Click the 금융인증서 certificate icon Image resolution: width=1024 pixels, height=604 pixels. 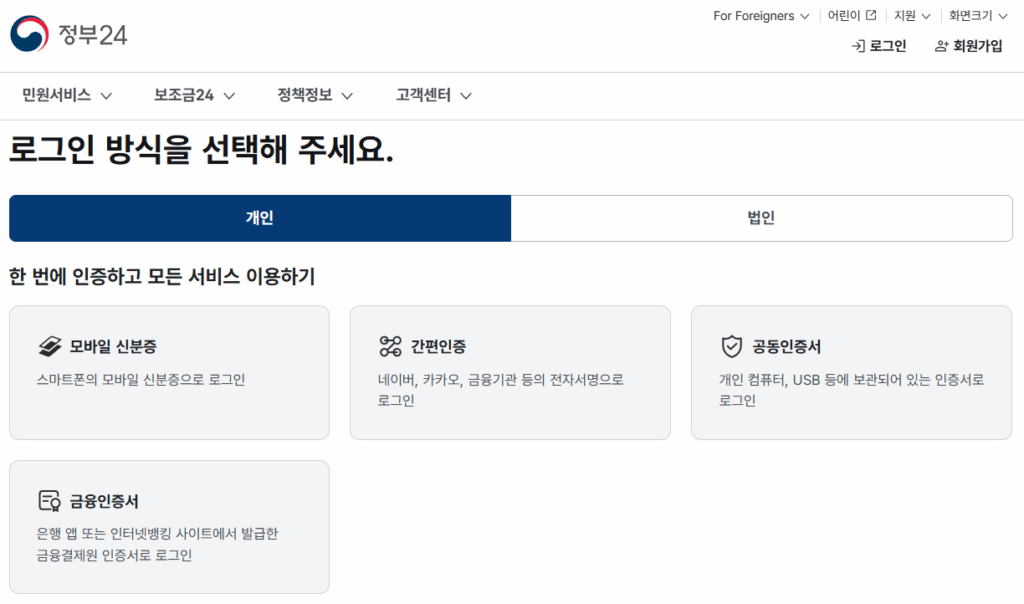tap(50, 501)
